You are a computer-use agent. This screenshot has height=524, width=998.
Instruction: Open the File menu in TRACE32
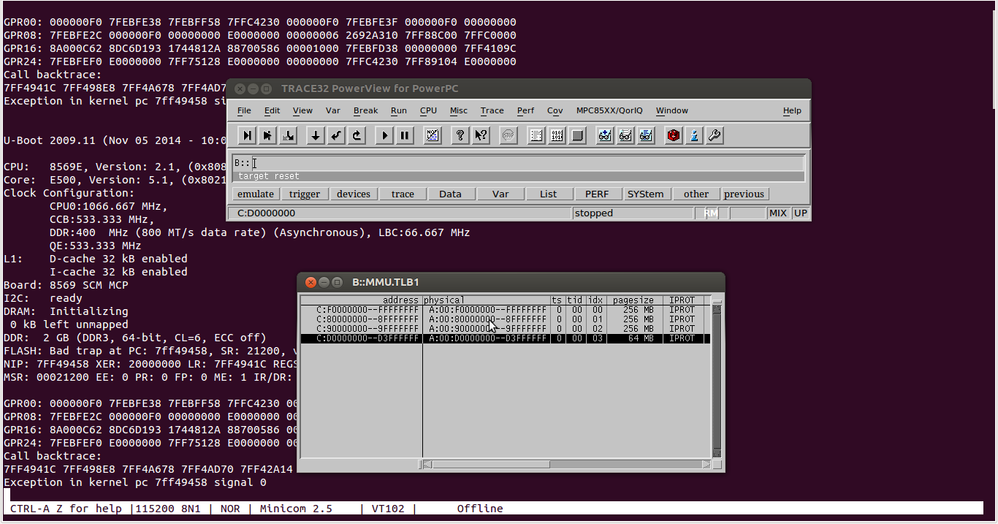coord(244,110)
